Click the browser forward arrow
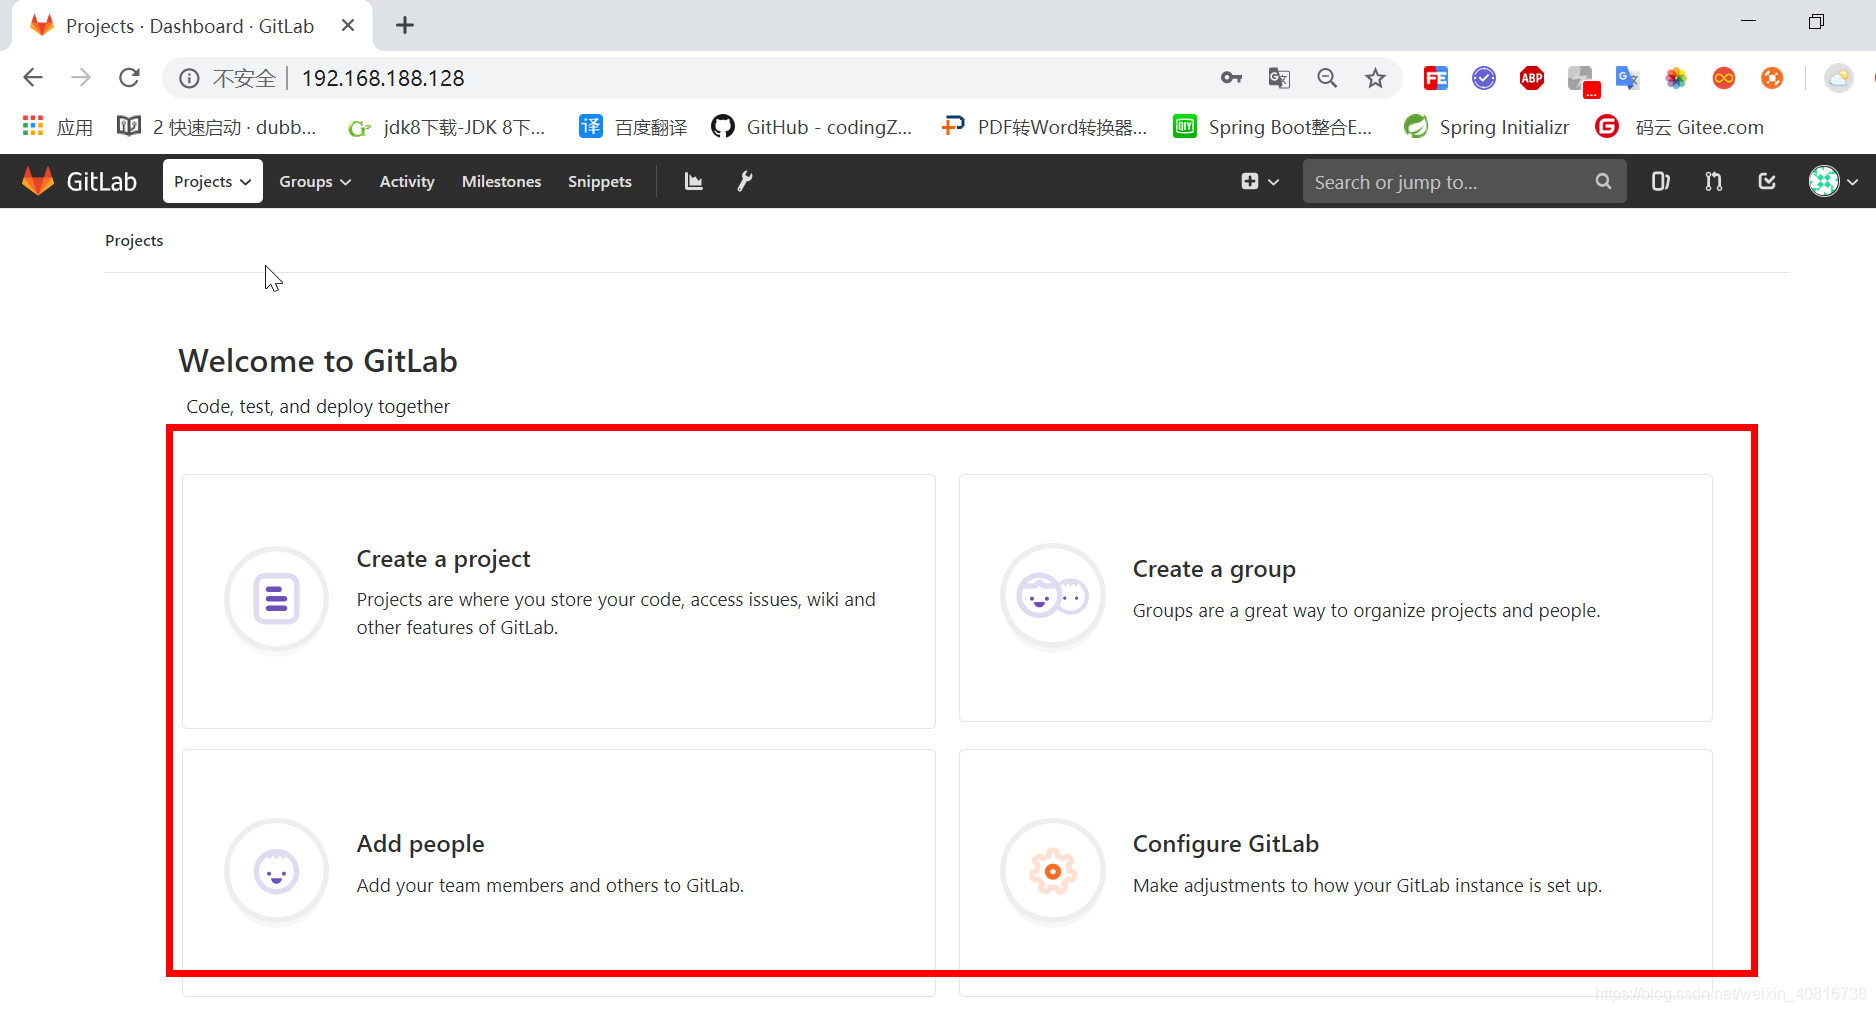 [81, 78]
